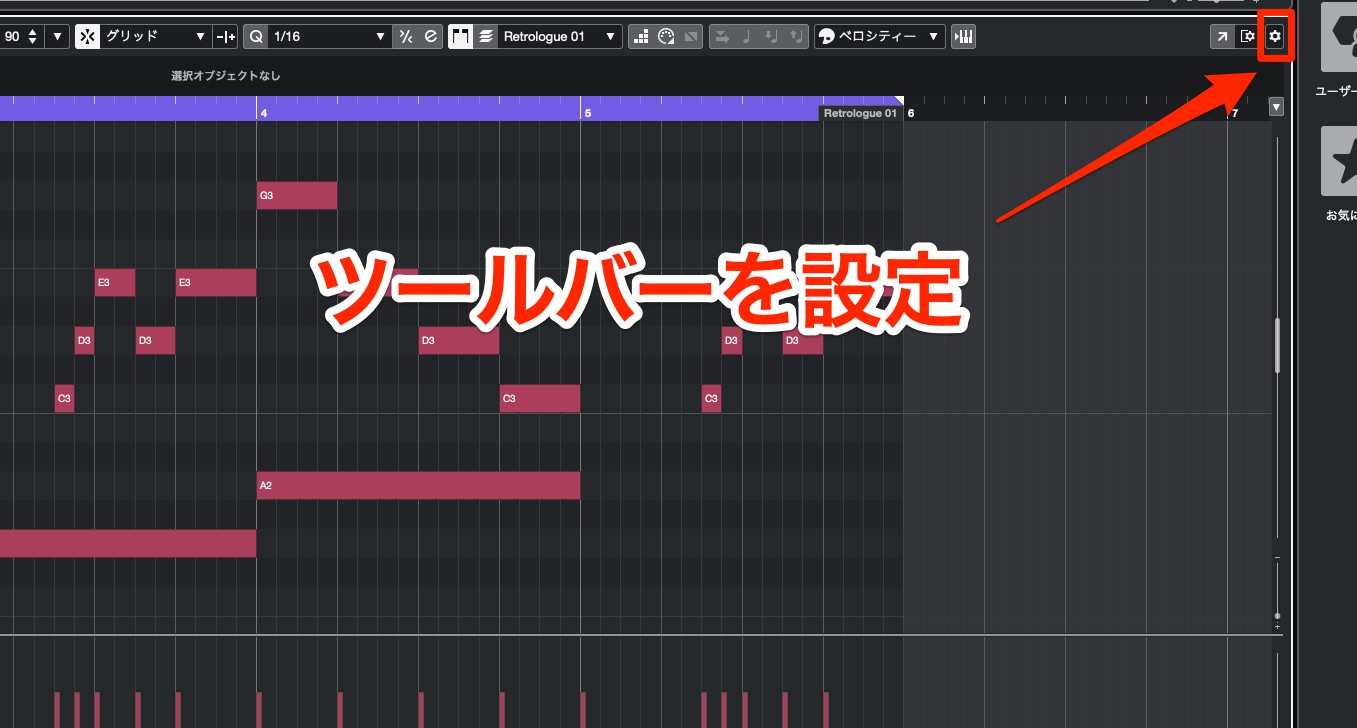The width and height of the screenshot is (1357, 728).
Task: Click the 選択オブジェクトなし info line text
Action: coord(226,76)
